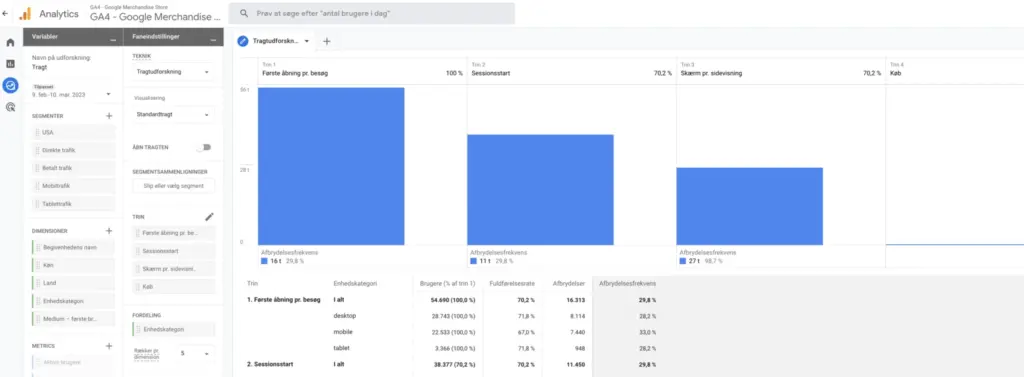
Task: Edit funnel steps with pencil icon
Action: point(209,216)
